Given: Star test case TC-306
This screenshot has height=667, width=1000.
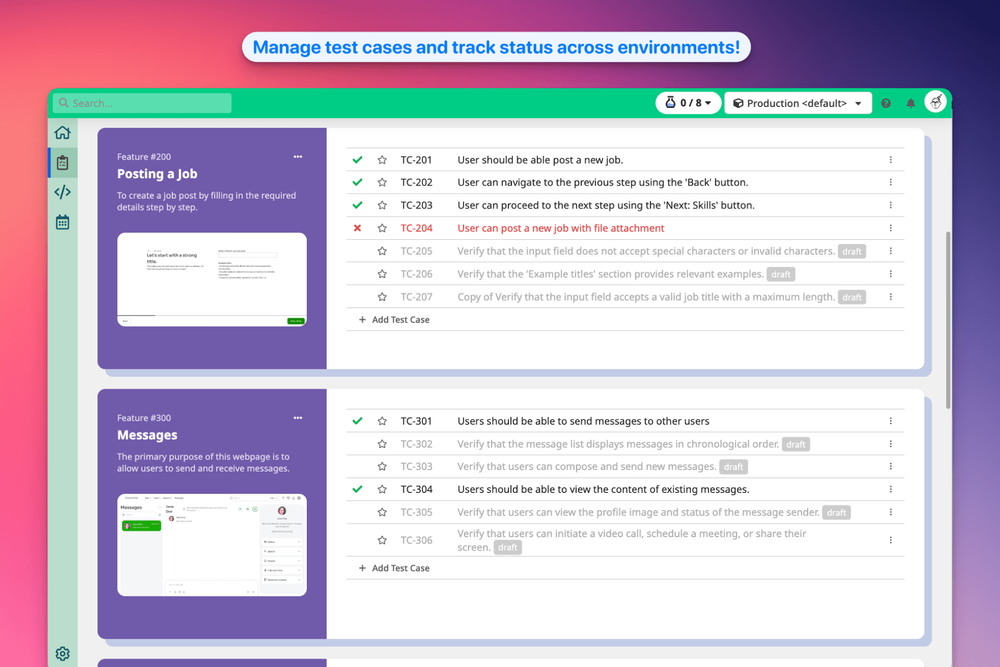Looking at the screenshot, I should coord(382,541).
